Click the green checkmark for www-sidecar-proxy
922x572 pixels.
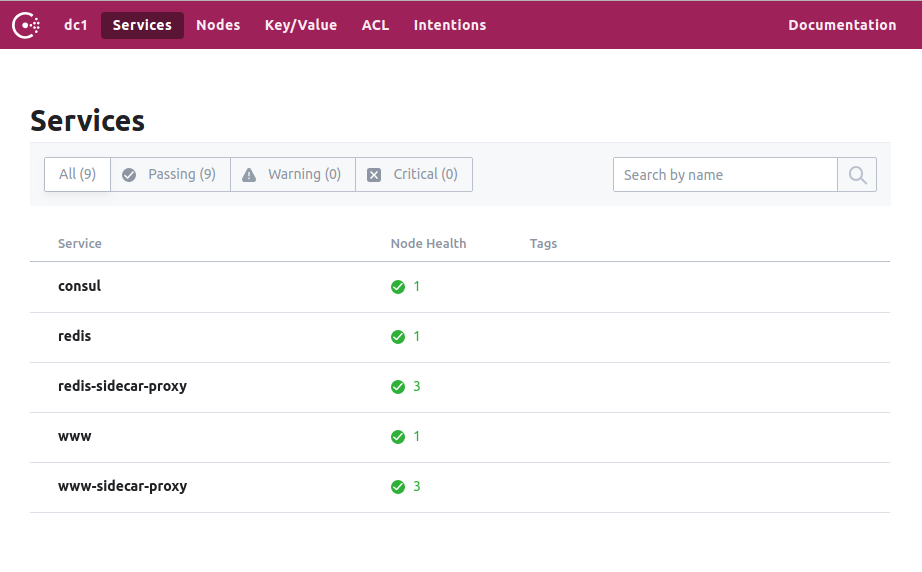(398, 487)
